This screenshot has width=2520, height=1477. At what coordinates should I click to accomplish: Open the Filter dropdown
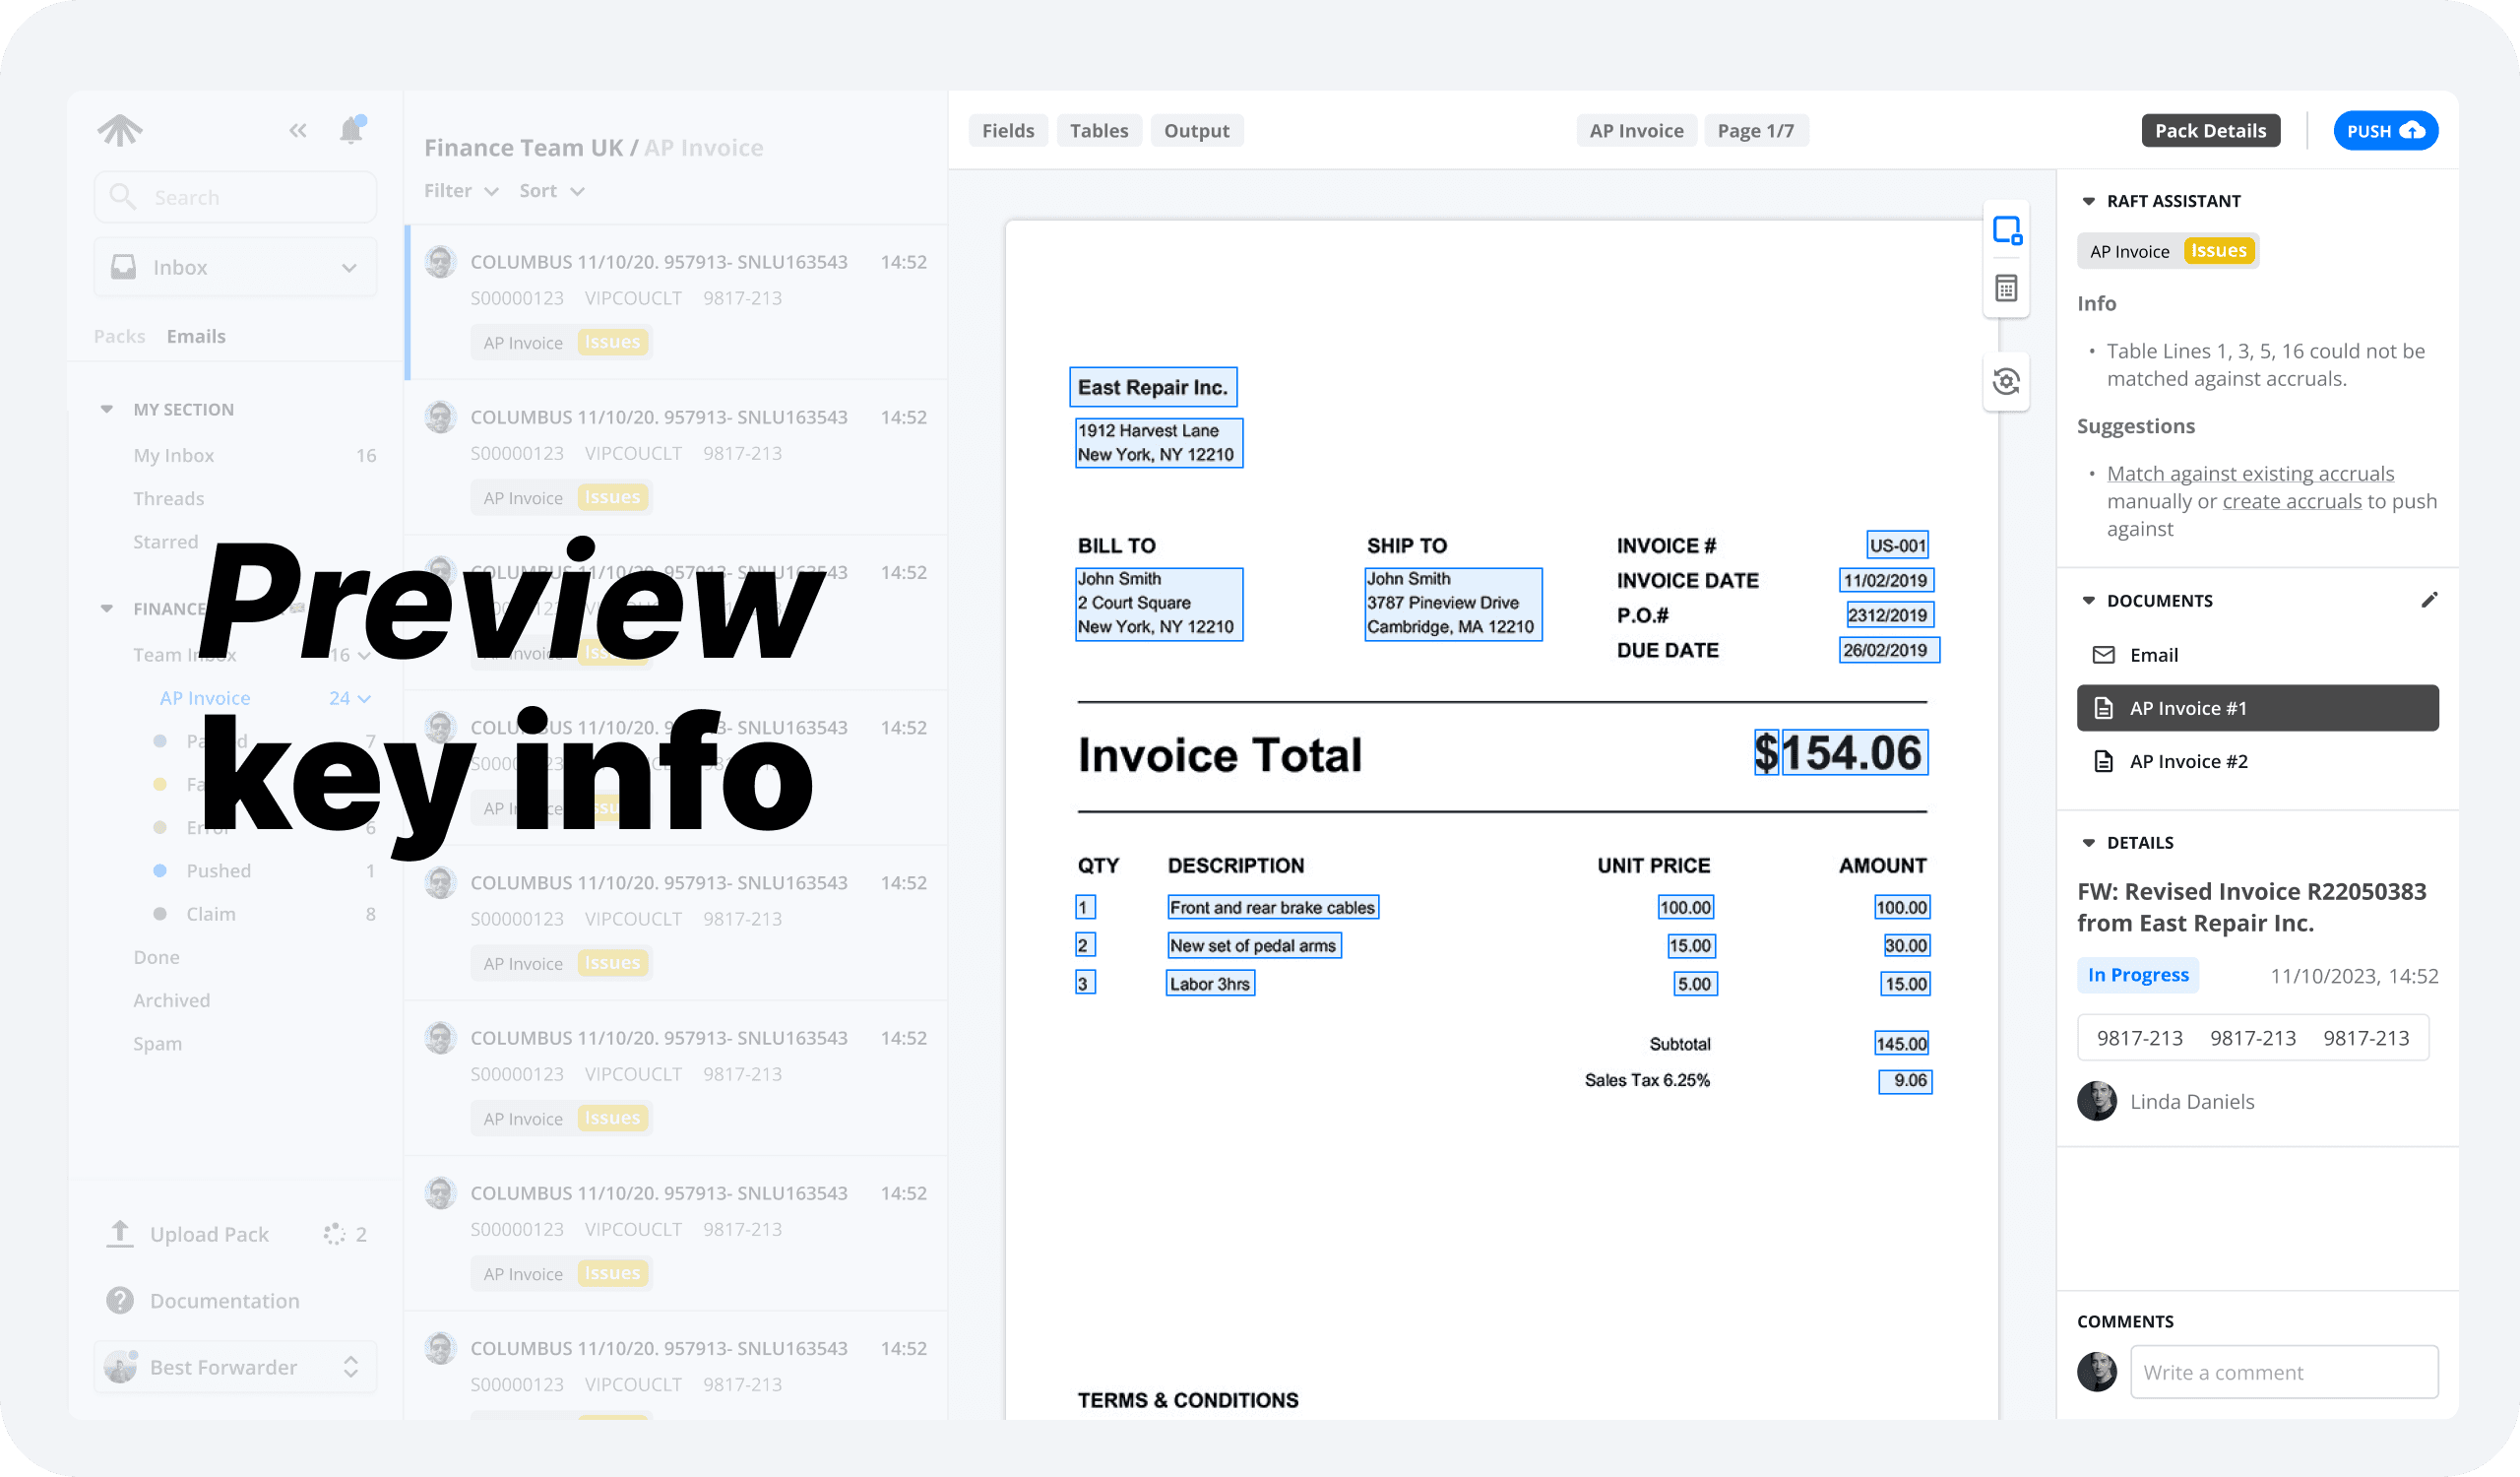460,190
